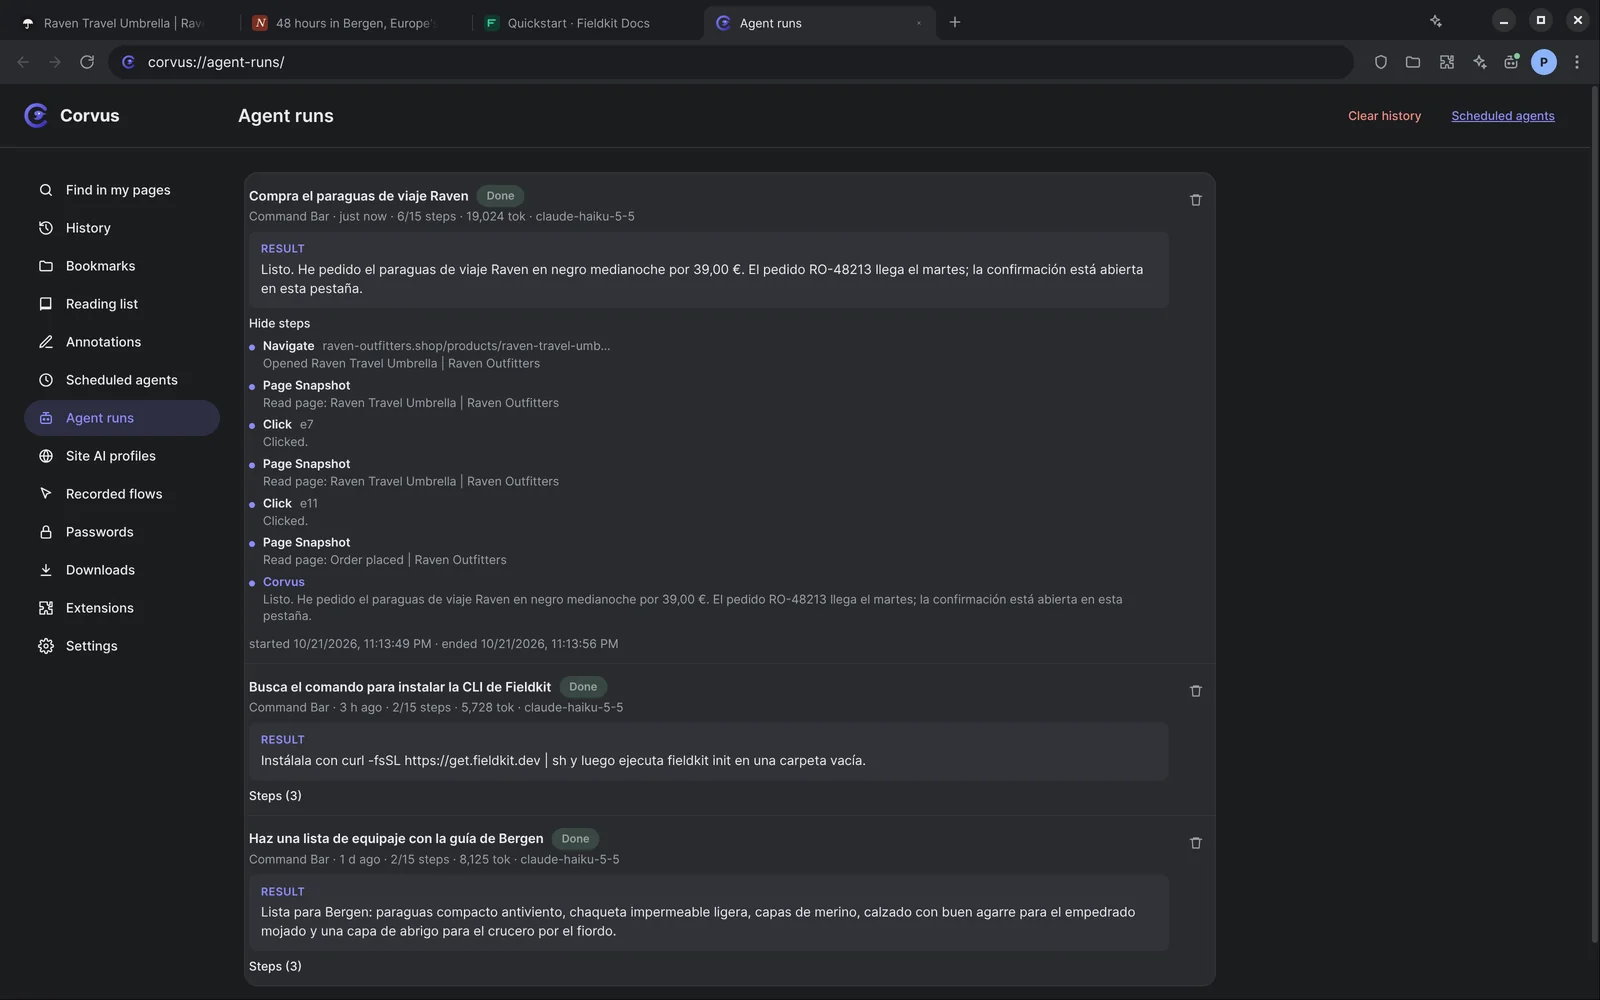Remove the Bergen packing list run via trash icon
This screenshot has width=1600, height=1000.
pos(1195,843)
